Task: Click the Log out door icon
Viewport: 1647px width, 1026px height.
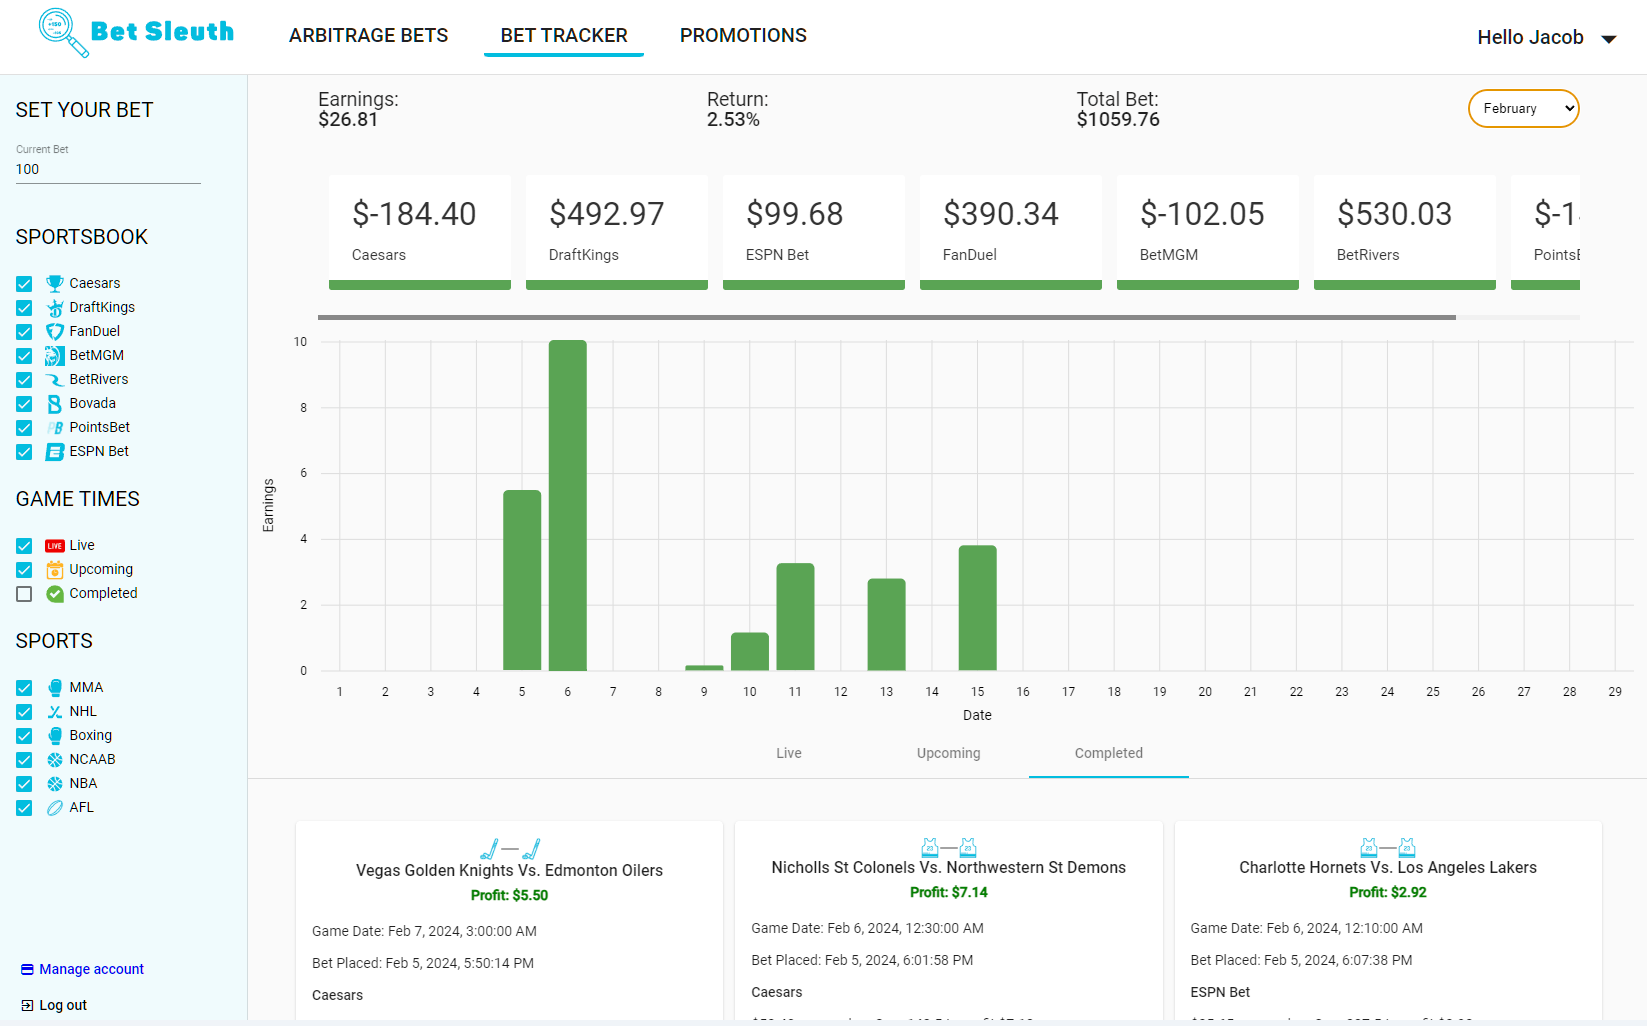Action: click(x=27, y=1005)
